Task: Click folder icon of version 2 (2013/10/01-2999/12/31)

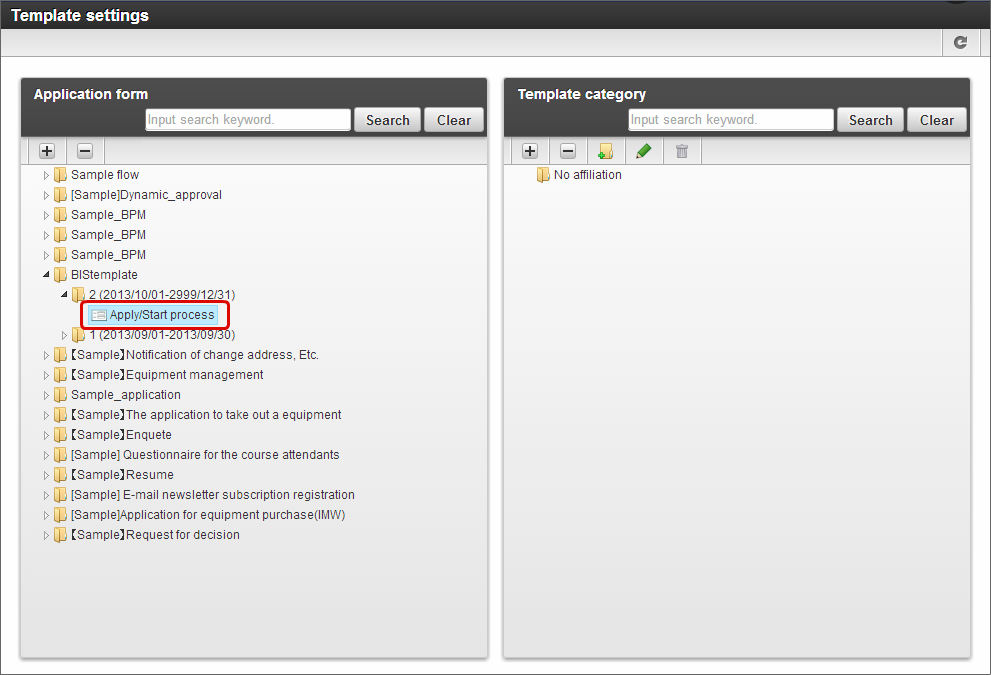Action: click(x=78, y=295)
